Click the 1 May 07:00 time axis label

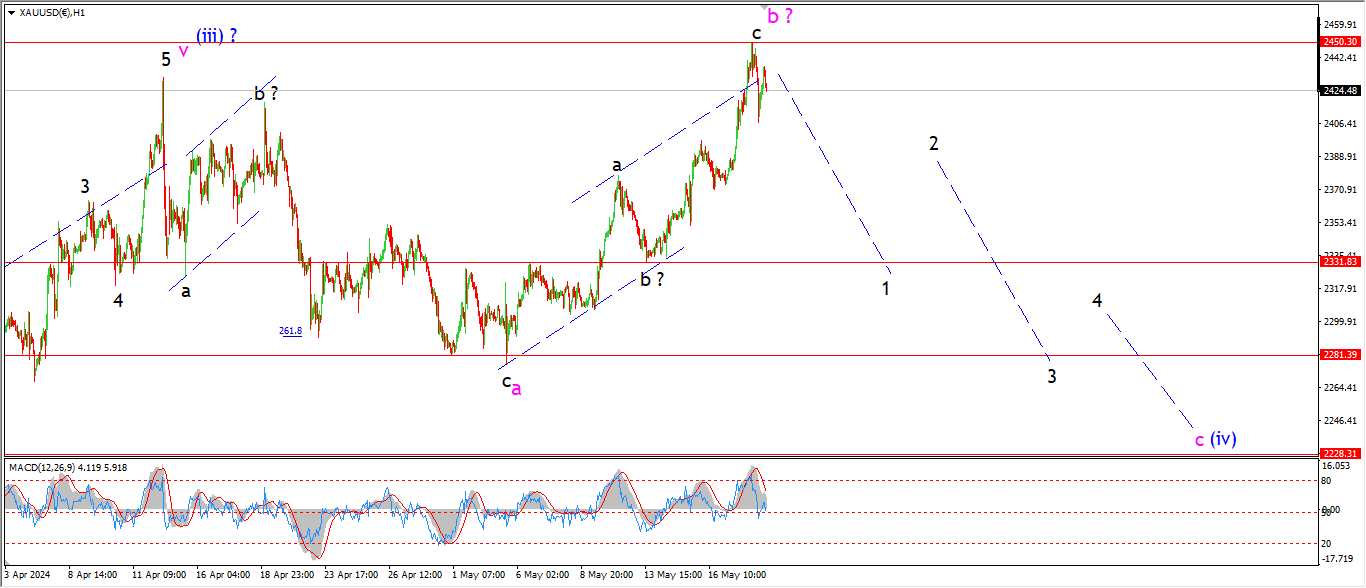coord(476,575)
